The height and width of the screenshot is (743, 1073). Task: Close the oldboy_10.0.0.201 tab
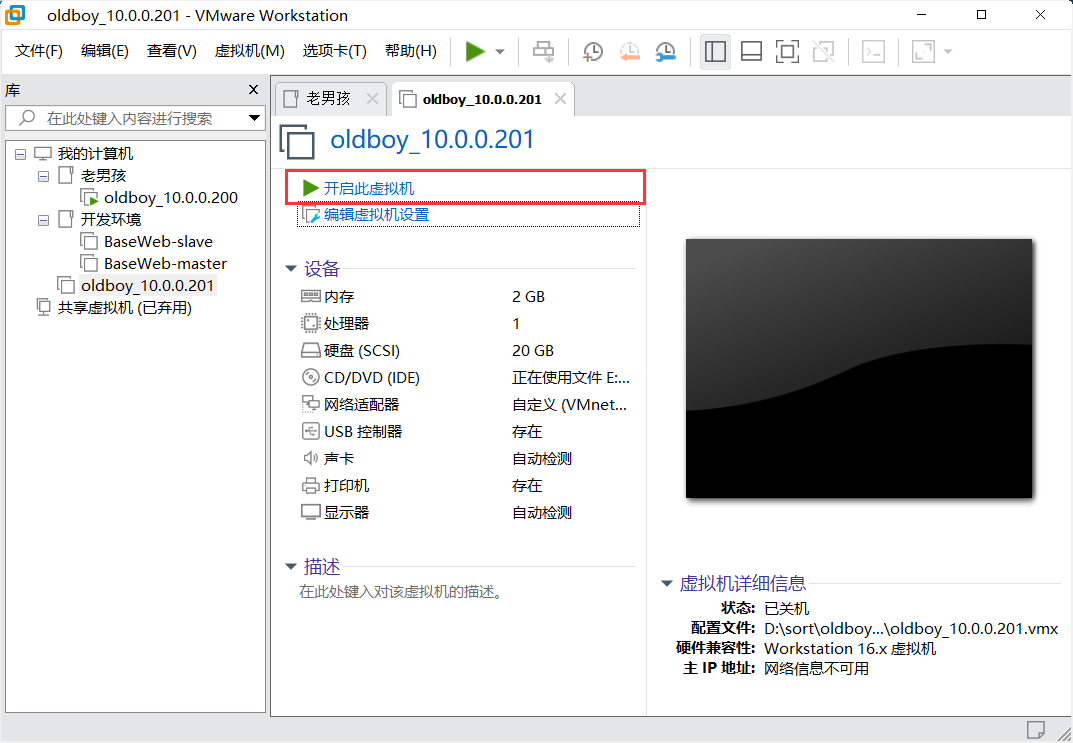(560, 99)
